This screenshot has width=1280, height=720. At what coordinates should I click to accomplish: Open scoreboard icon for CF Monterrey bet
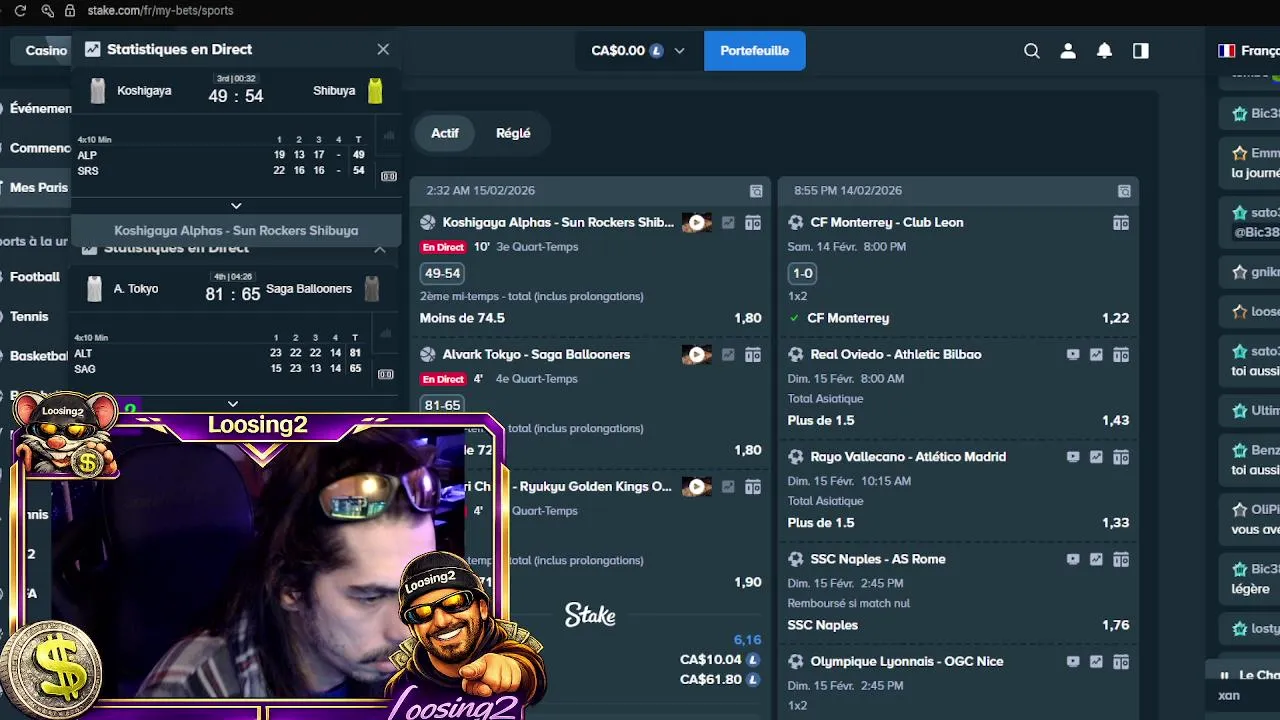pyautogui.click(x=1121, y=223)
